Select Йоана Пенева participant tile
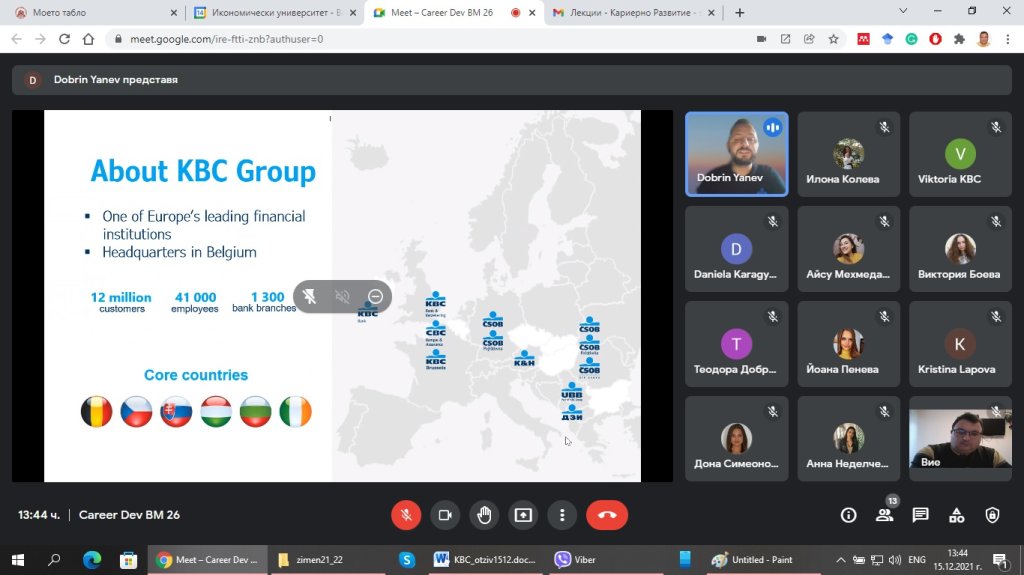 [x=848, y=344]
